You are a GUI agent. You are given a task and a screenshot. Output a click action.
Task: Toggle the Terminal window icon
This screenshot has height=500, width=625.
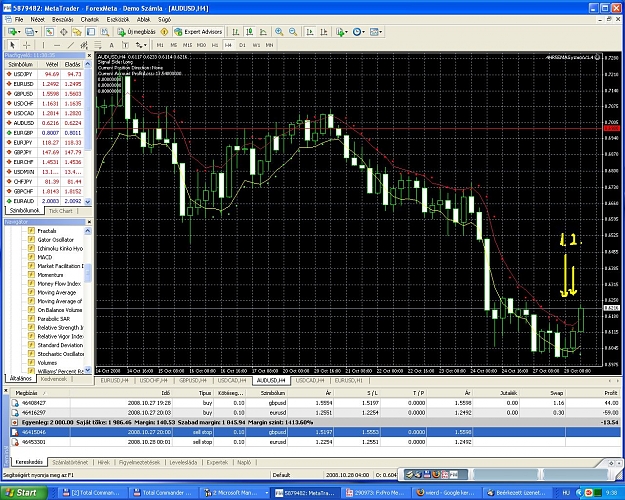coord(91,32)
